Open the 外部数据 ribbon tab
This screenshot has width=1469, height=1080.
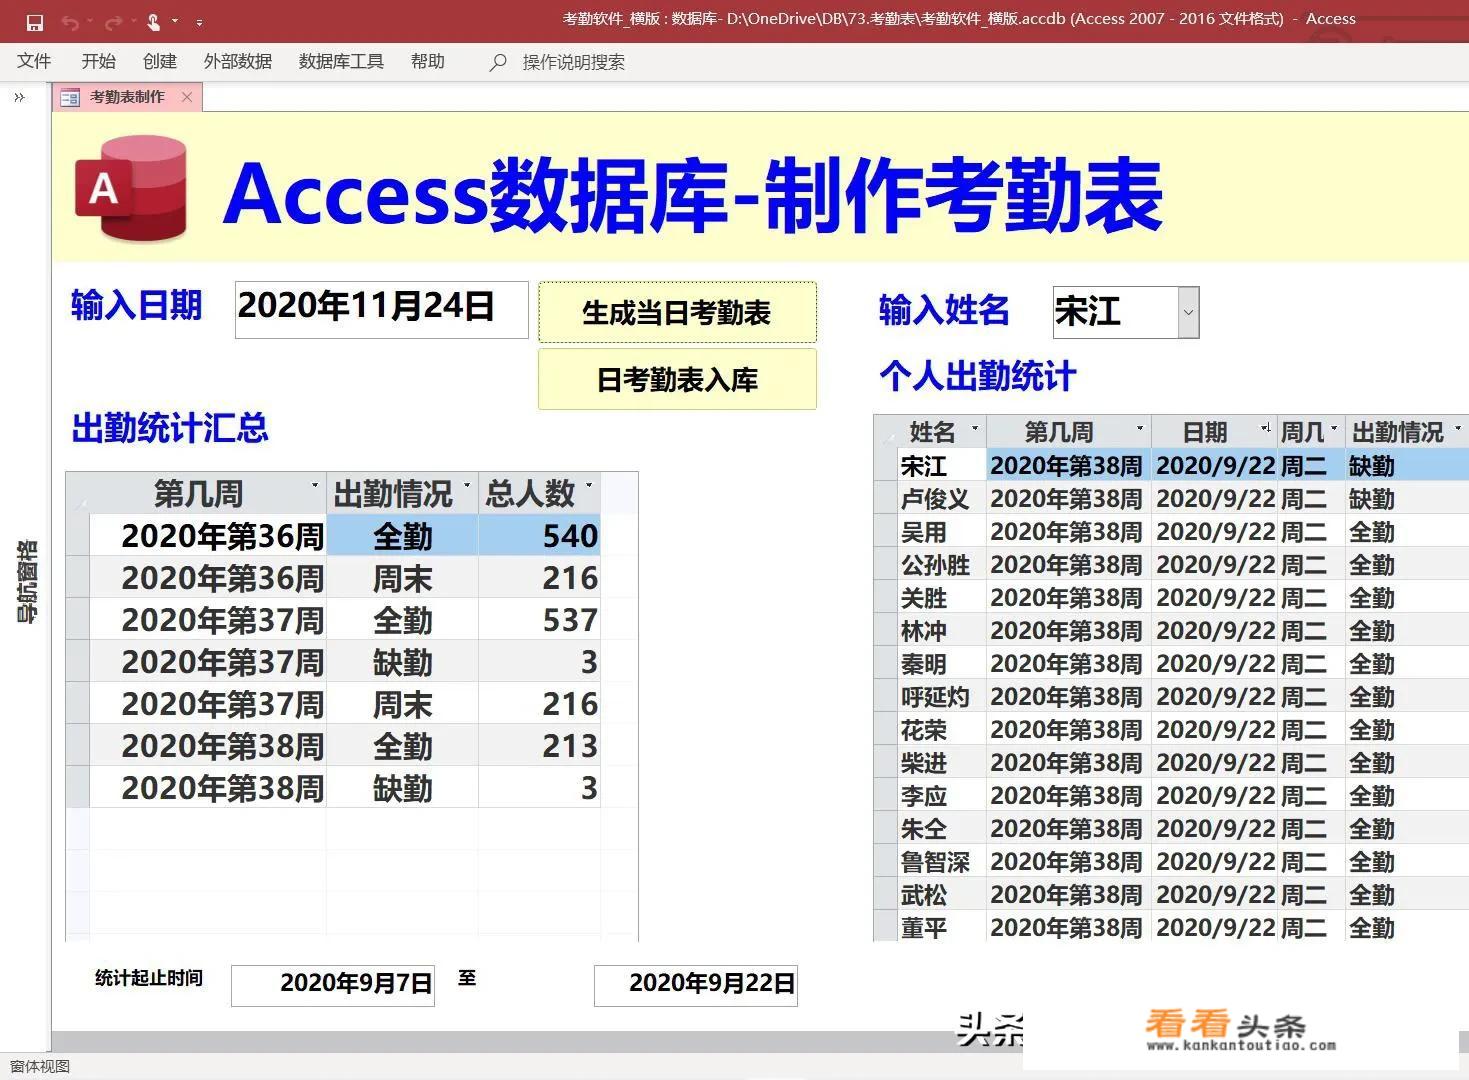238,62
